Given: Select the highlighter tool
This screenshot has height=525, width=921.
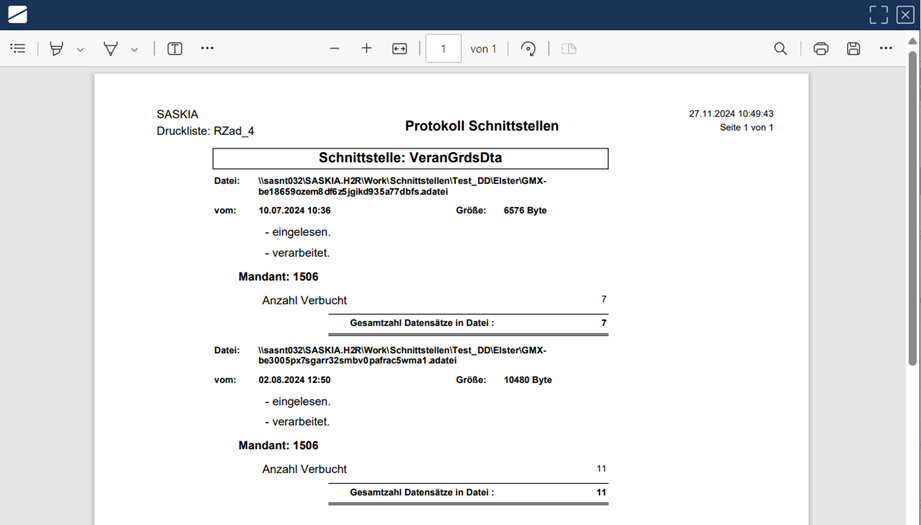Looking at the screenshot, I should pyautogui.click(x=57, y=48).
